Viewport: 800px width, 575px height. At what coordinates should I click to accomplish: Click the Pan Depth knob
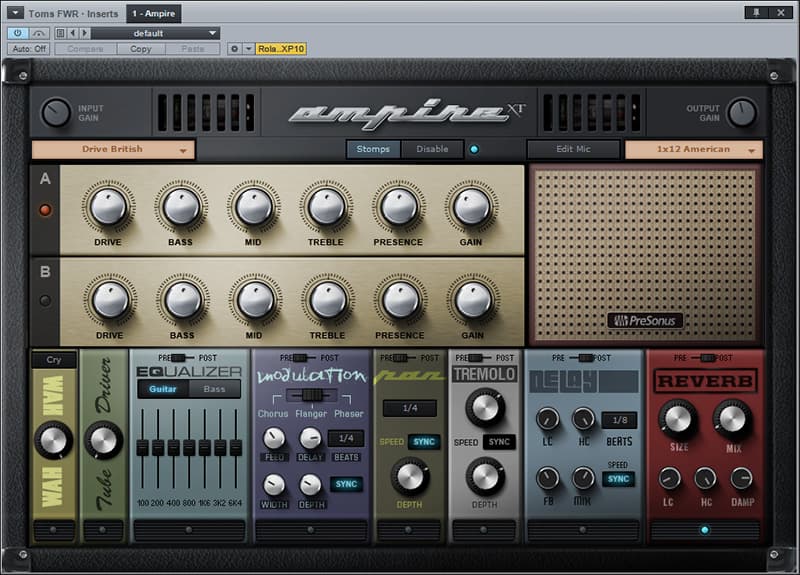click(410, 477)
